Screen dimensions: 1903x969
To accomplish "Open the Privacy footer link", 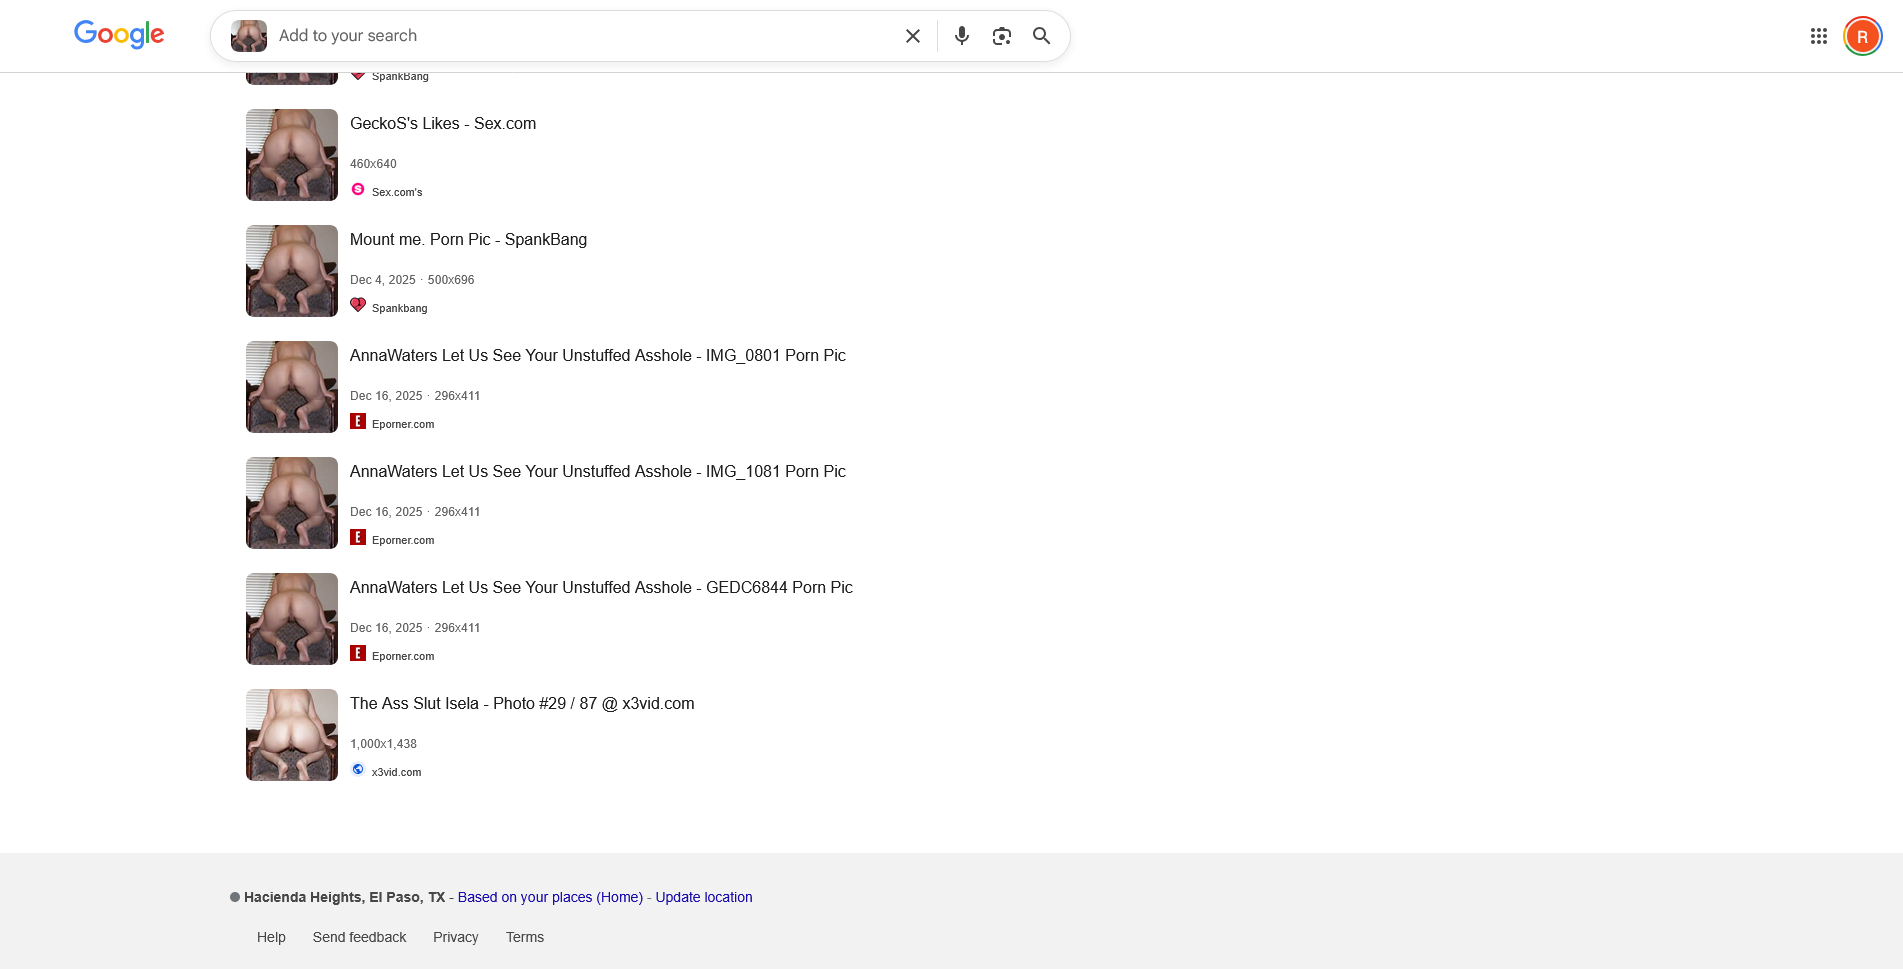I will tap(455, 937).
